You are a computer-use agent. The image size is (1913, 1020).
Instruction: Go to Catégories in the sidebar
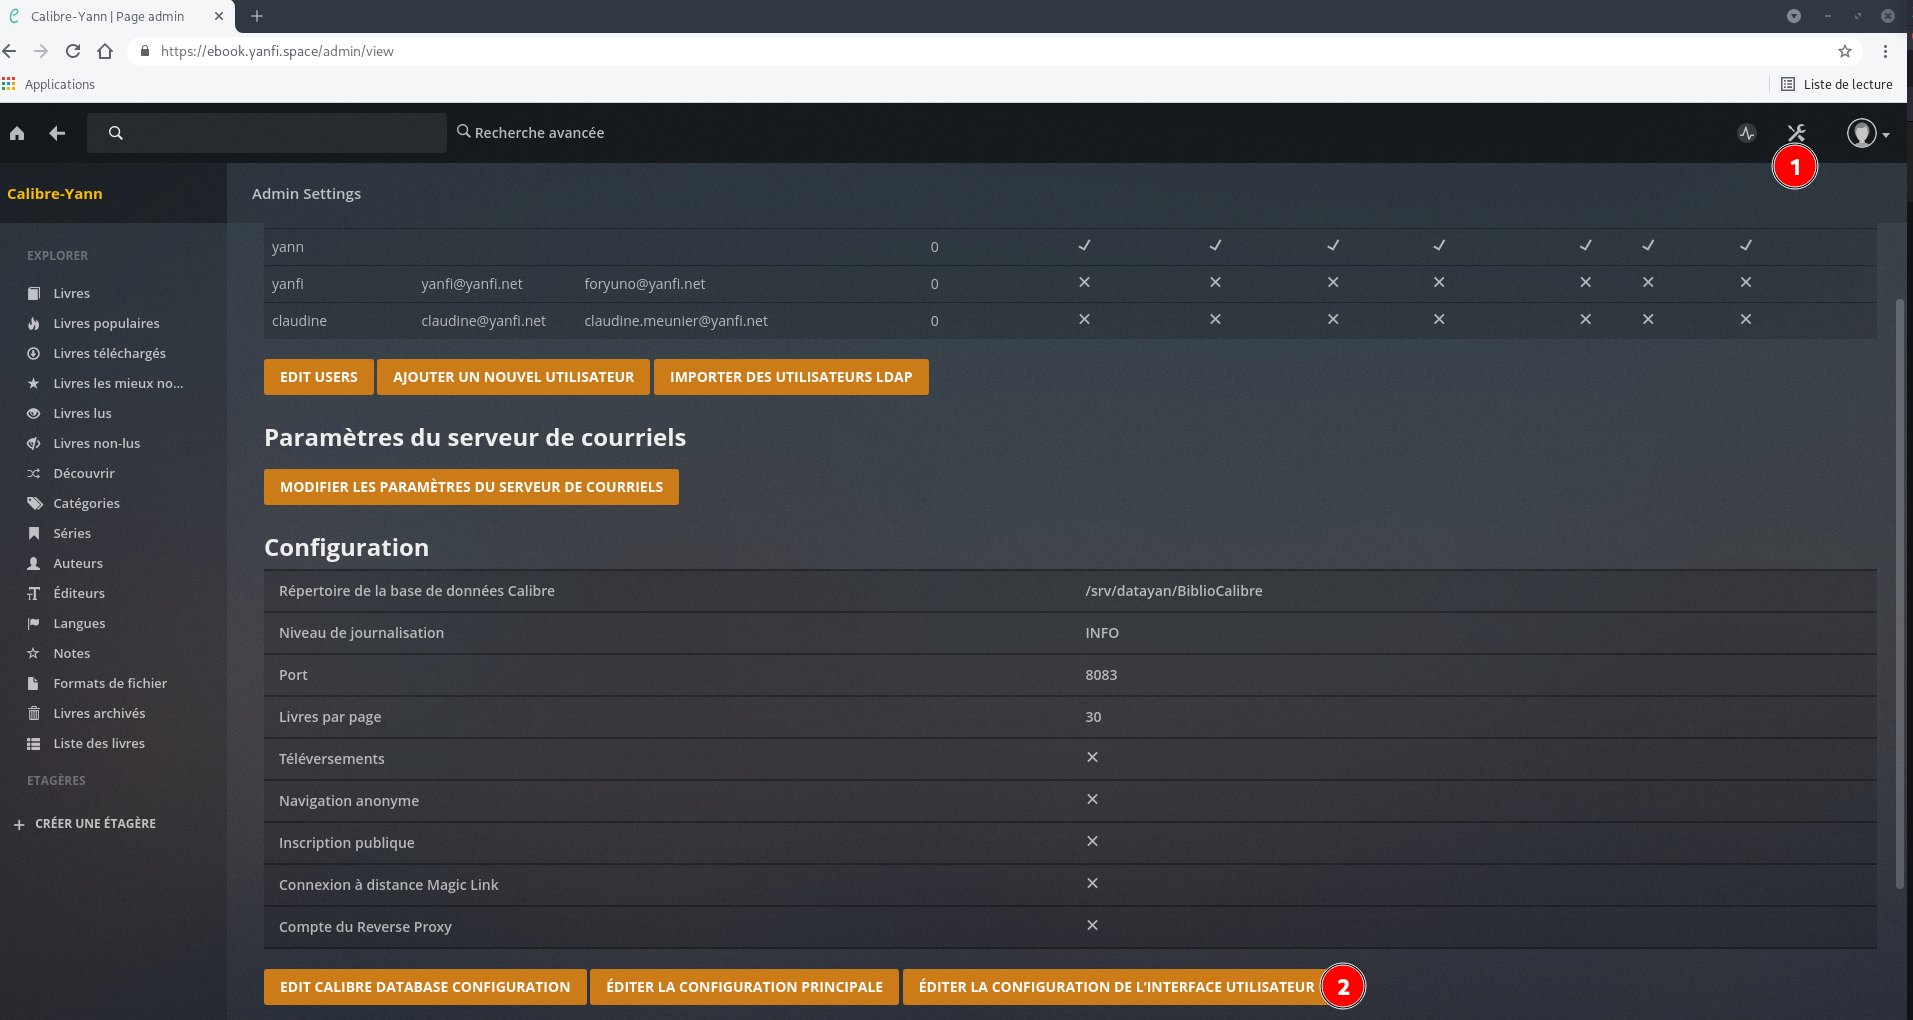86,504
